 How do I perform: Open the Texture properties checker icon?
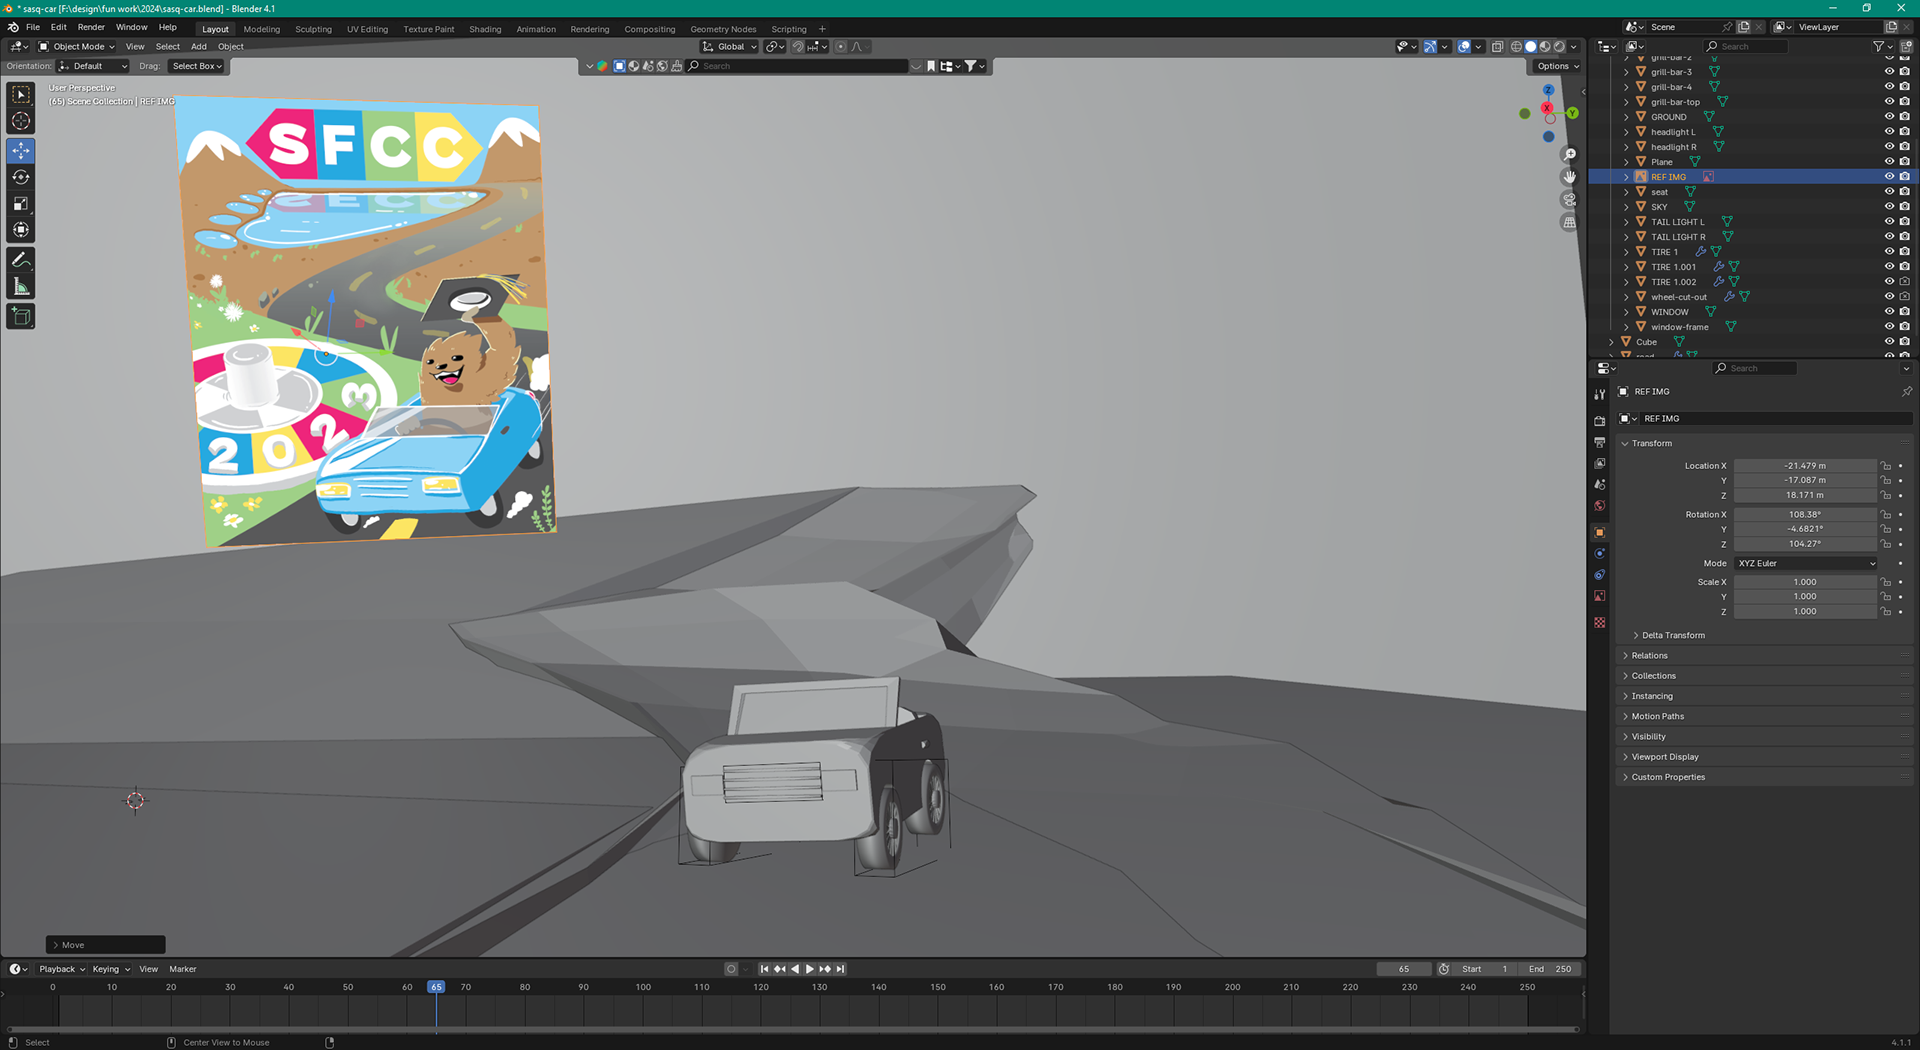[1599, 622]
